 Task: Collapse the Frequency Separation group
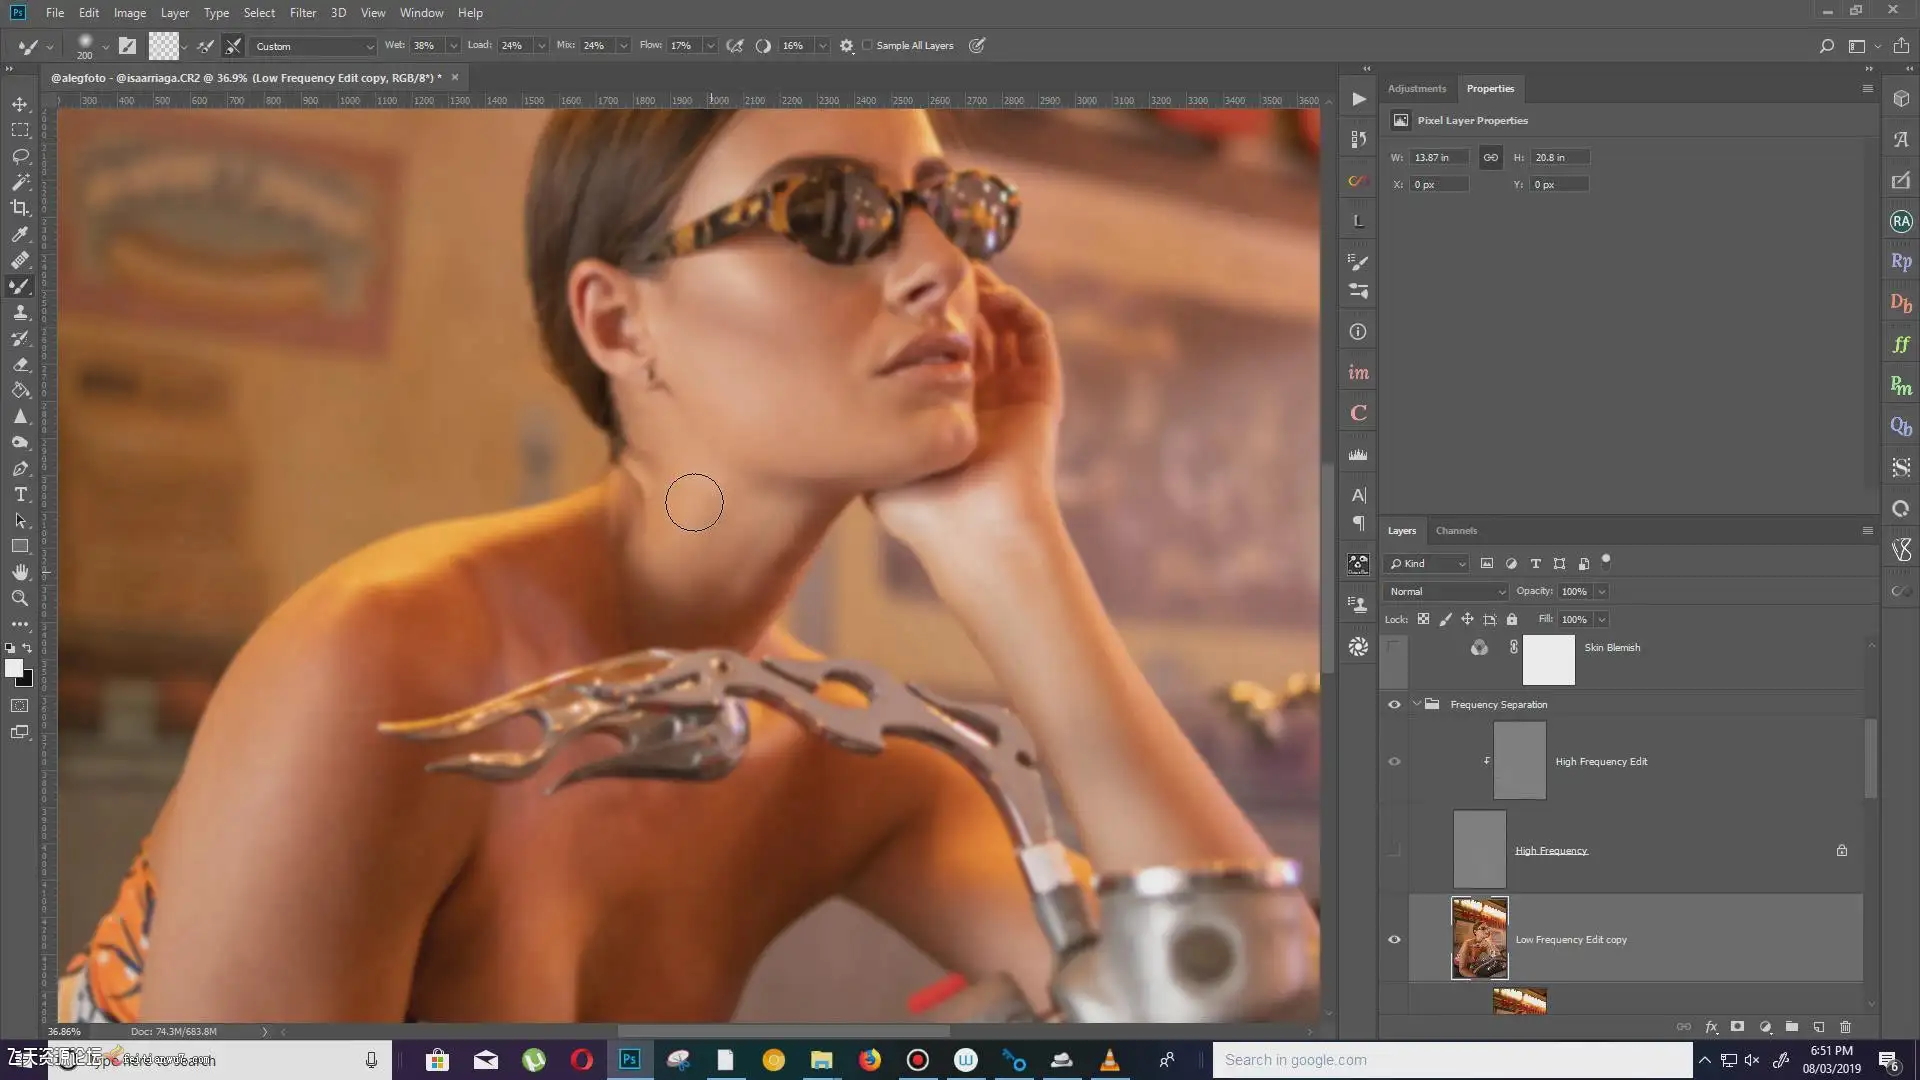pos(1416,704)
